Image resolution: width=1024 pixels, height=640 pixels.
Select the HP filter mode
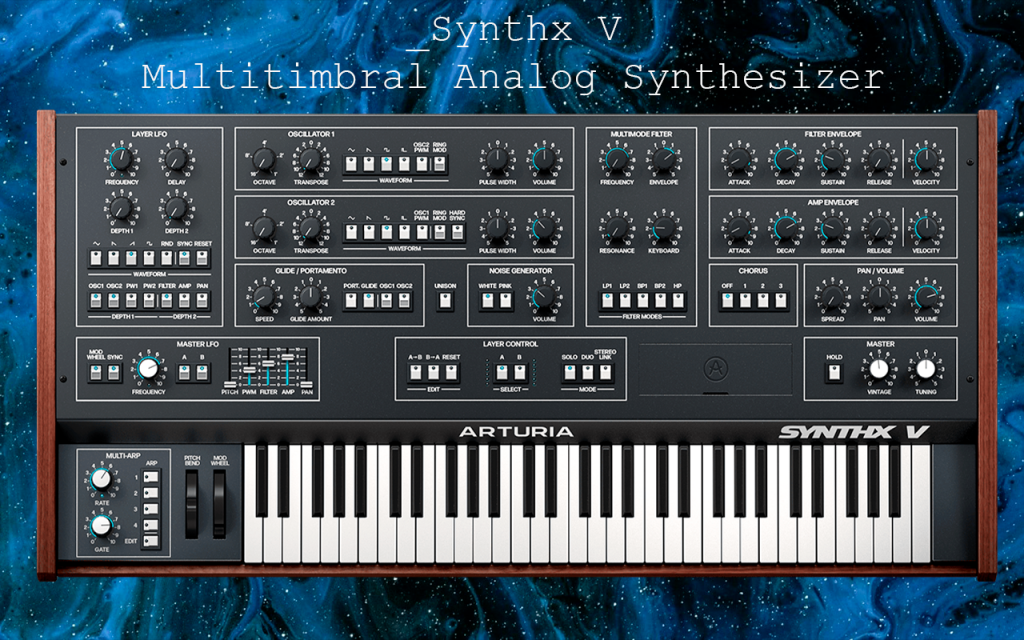[678, 300]
